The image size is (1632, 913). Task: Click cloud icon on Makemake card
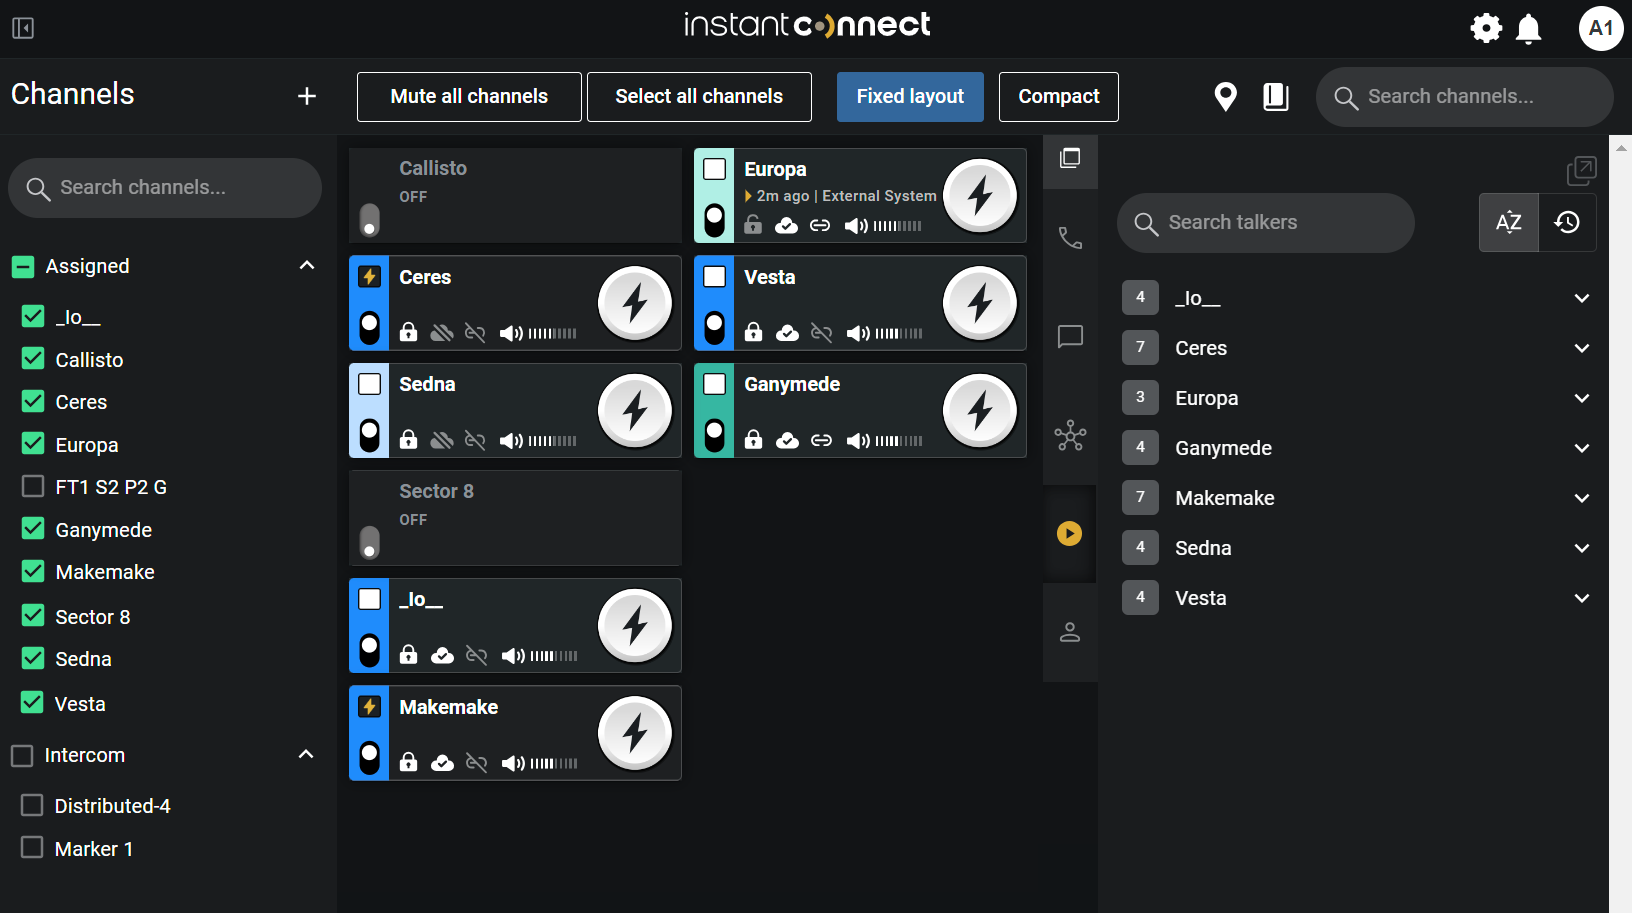442,763
